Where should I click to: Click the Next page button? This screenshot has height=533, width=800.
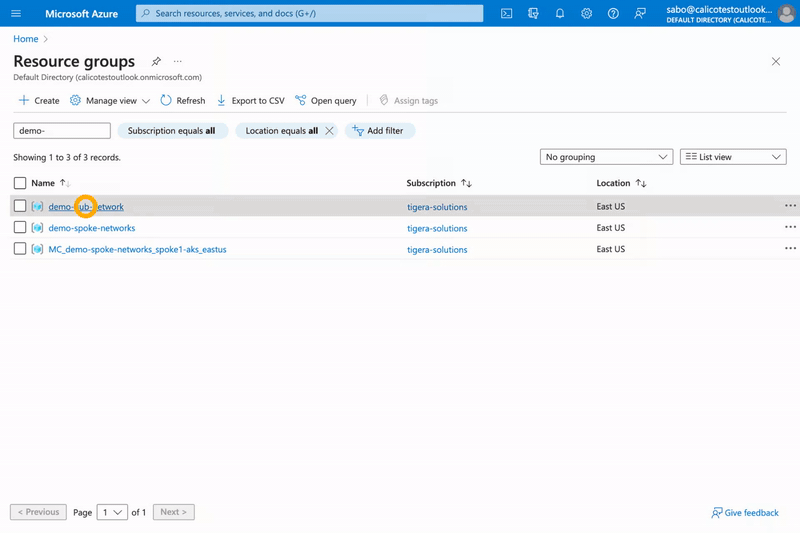click(x=173, y=512)
